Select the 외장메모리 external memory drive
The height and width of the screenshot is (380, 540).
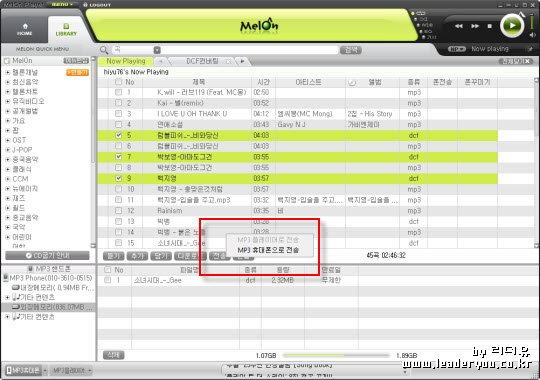coord(53,307)
